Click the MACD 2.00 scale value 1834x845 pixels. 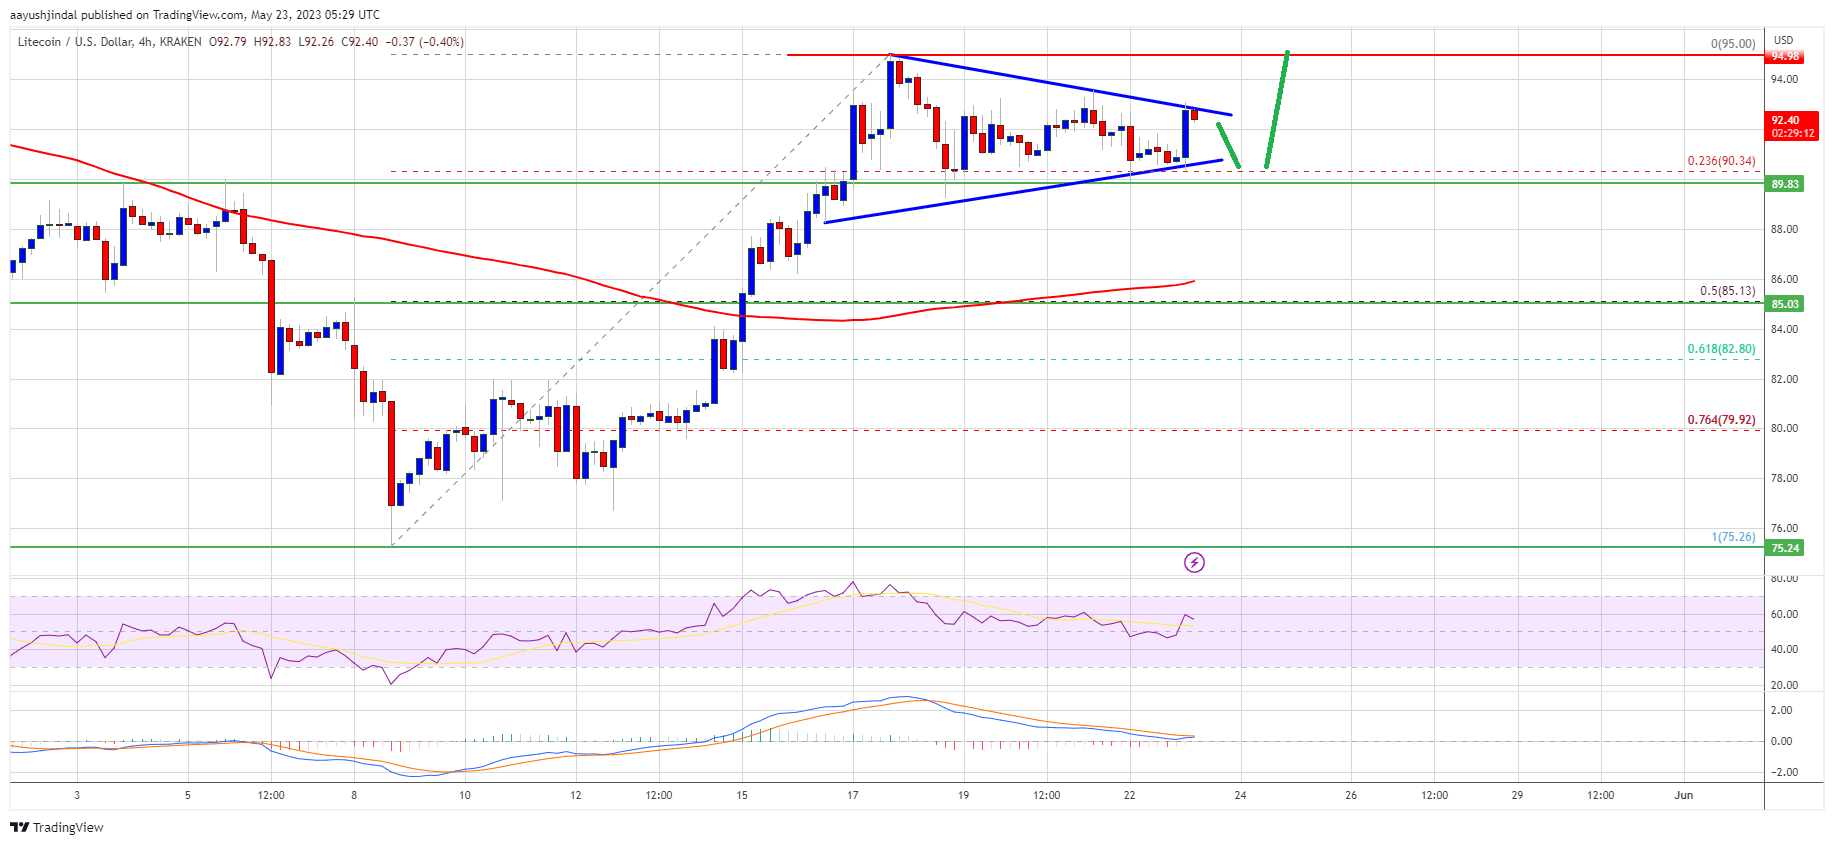pyautogui.click(x=1781, y=711)
